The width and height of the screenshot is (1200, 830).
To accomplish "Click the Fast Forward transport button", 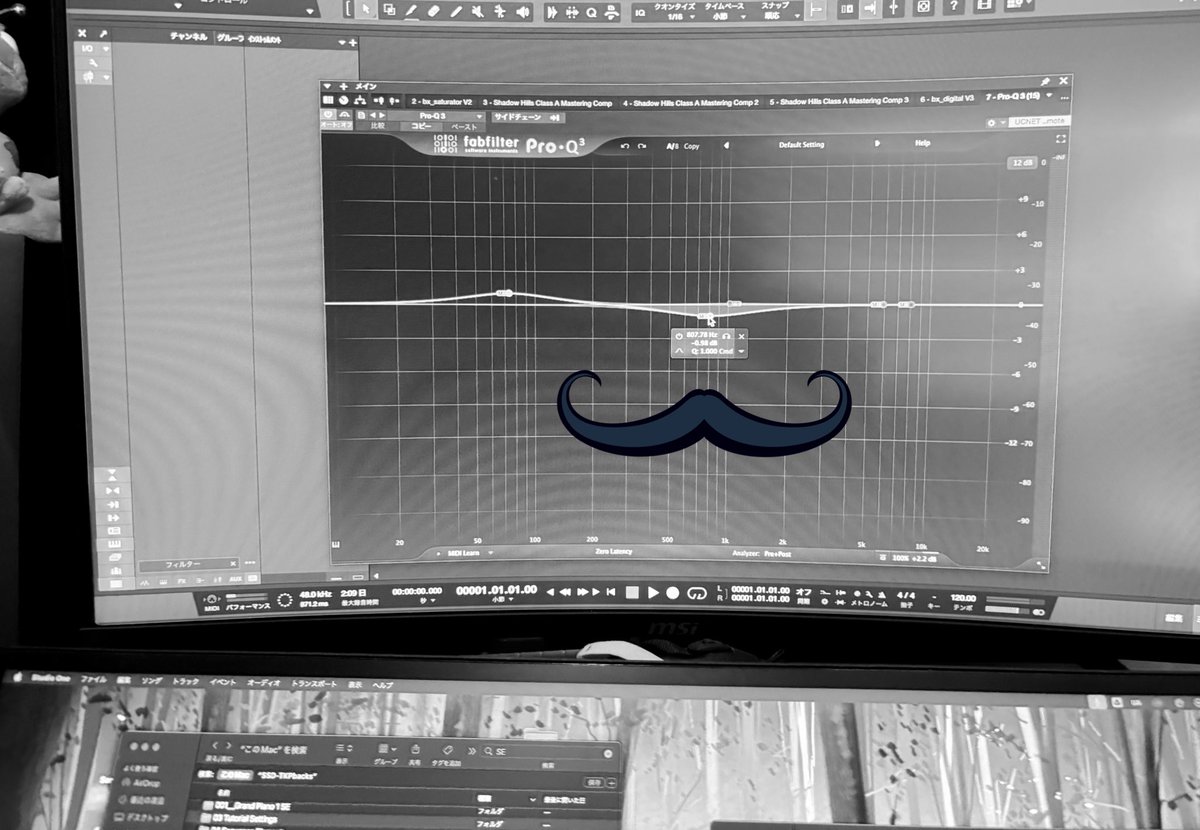I will point(584,592).
